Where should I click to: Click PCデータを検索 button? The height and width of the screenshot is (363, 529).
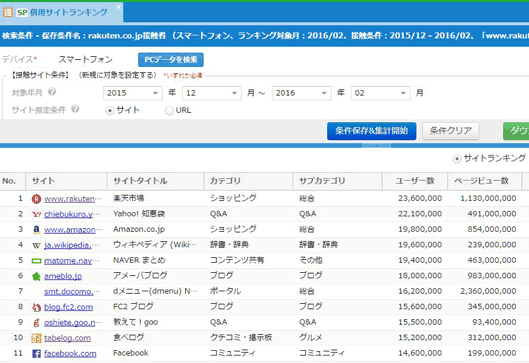171,60
